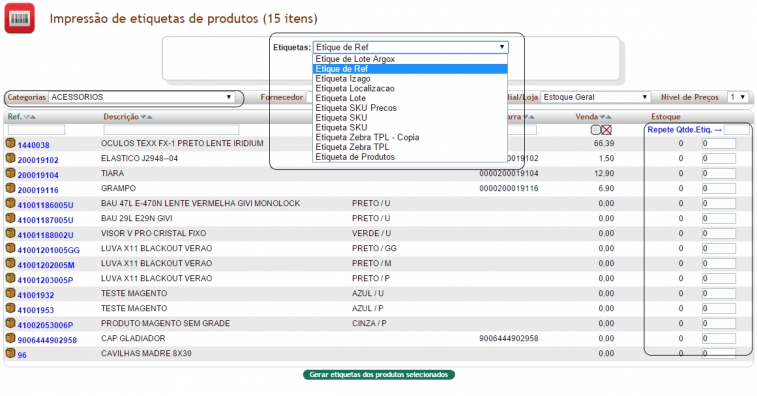Choose Etique de Lote Argox option
The image size is (757, 396).
(410, 59)
